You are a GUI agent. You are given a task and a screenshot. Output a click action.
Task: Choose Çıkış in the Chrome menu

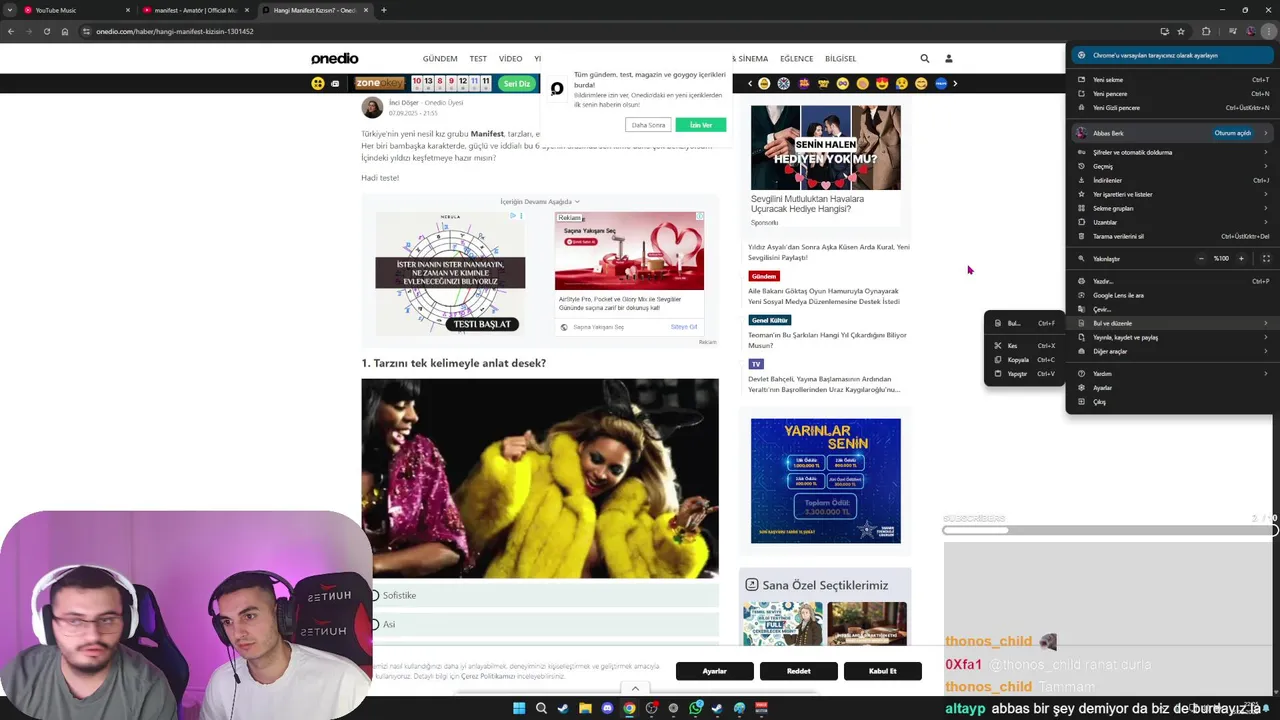click(1171, 401)
